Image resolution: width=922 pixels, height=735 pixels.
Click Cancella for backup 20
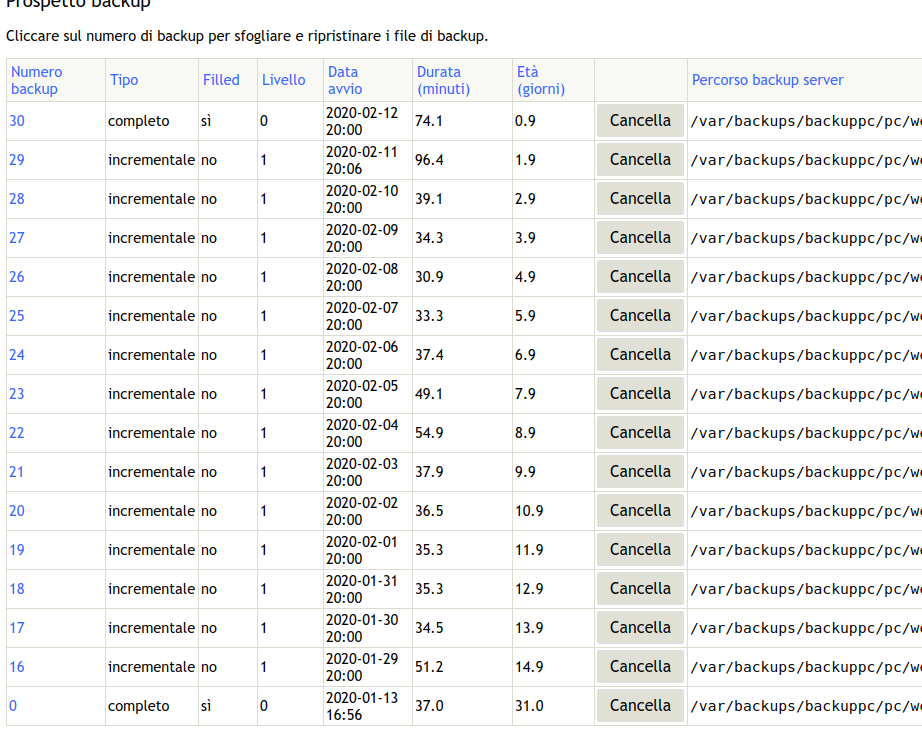click(640, 510)
